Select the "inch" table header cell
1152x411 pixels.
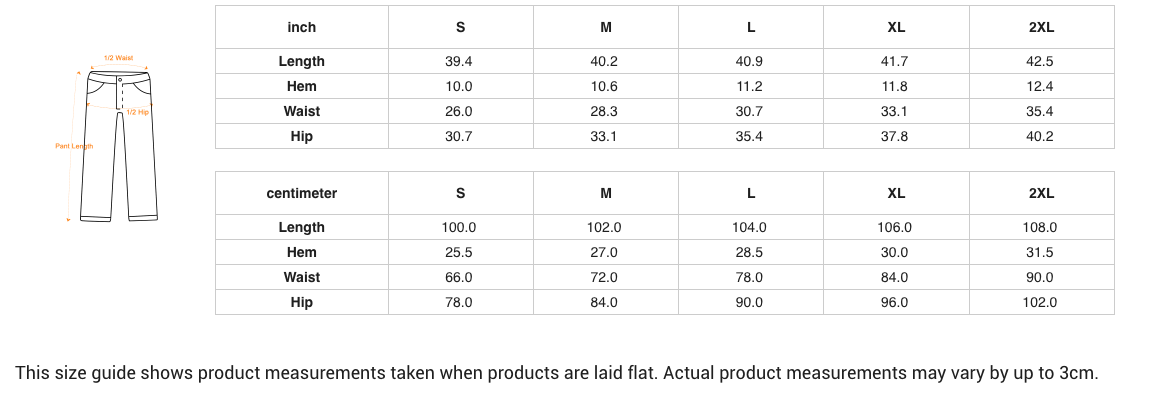coord(301,27)
